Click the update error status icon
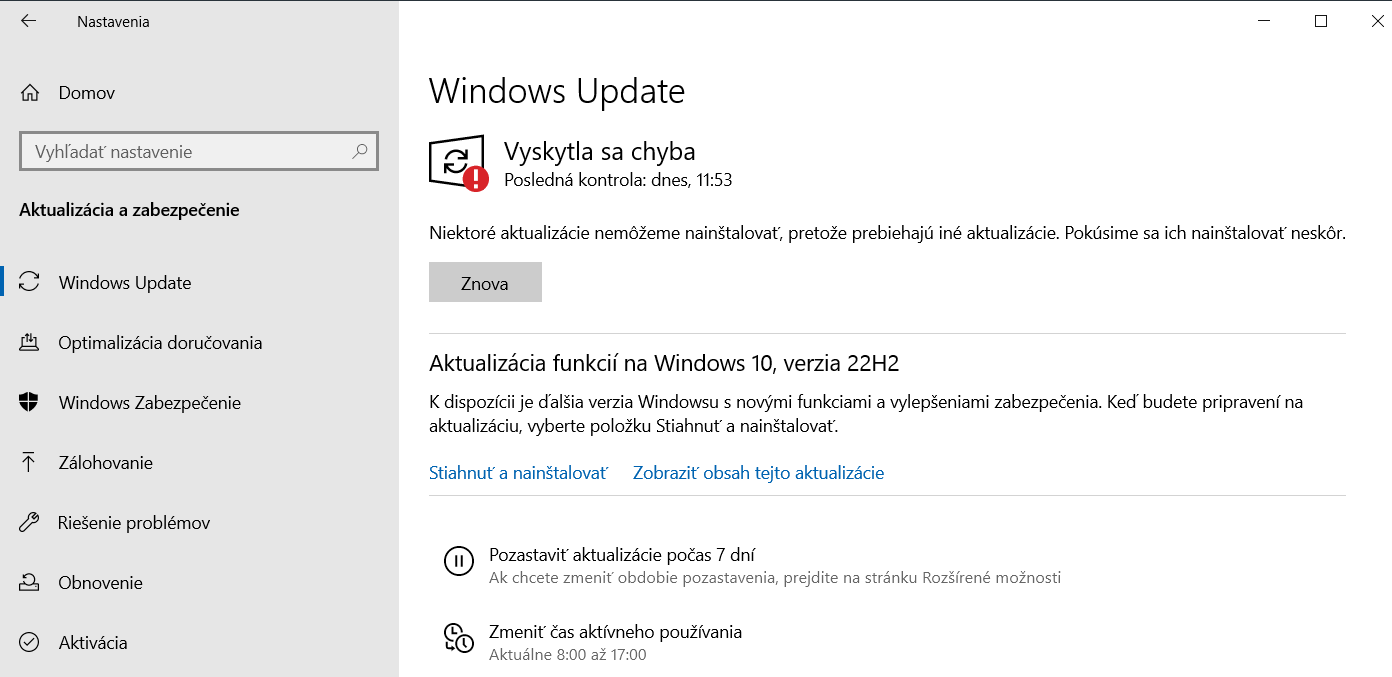Image resolution: width=1392 pixels, height=677 pixels. click(x=458, y=163)
